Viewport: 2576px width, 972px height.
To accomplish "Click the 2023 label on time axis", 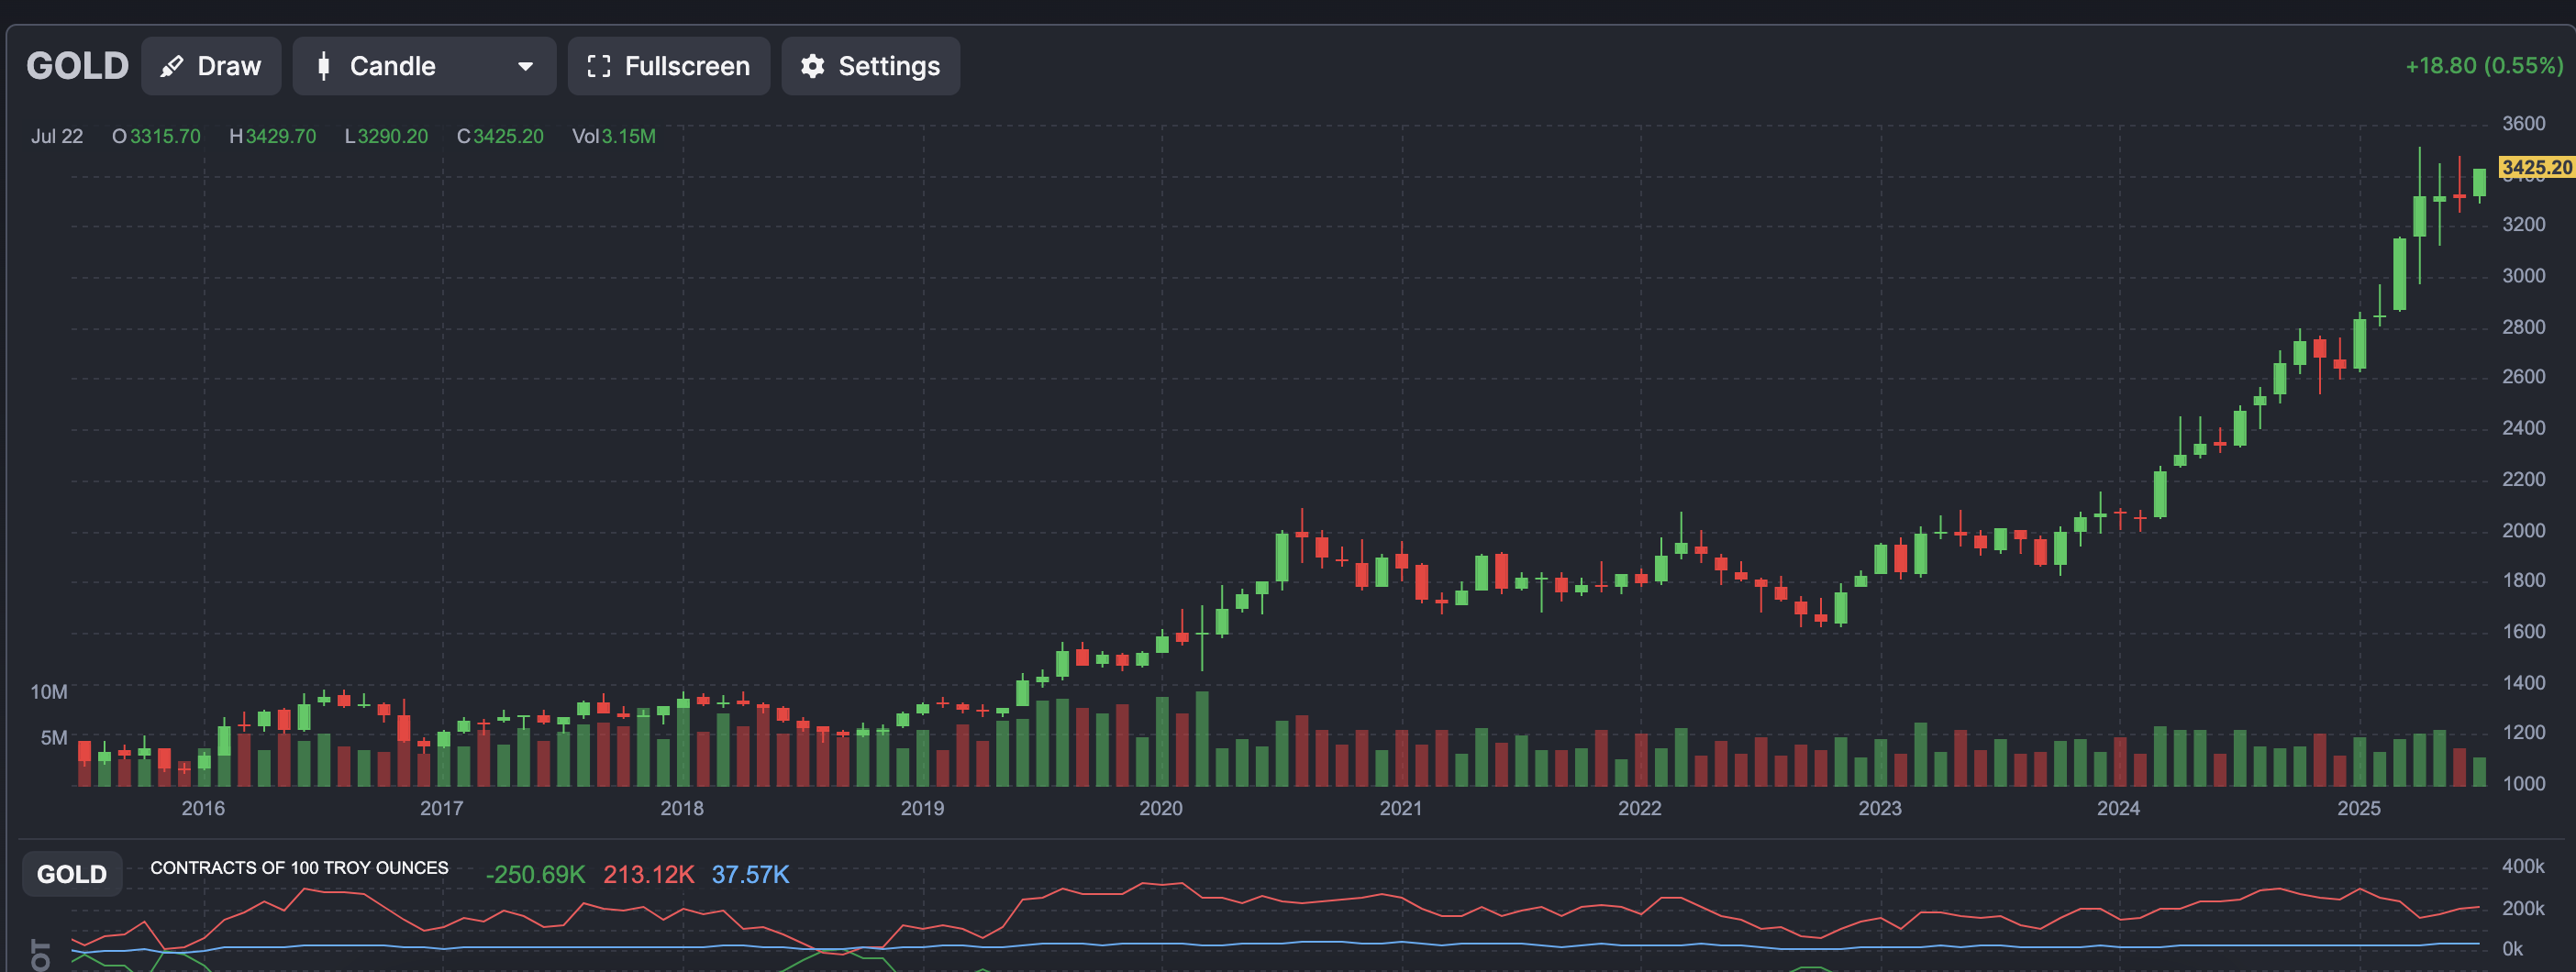I will (1880, 808).
